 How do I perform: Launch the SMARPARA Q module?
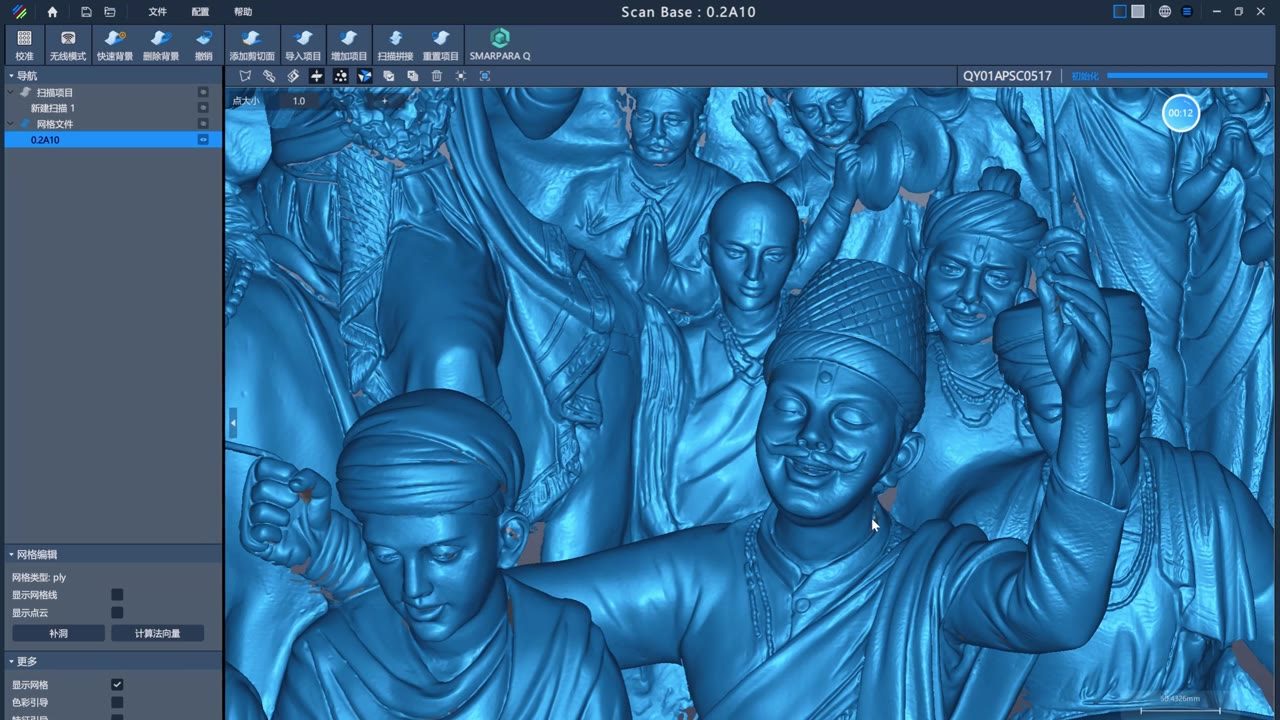coord(500,45)
